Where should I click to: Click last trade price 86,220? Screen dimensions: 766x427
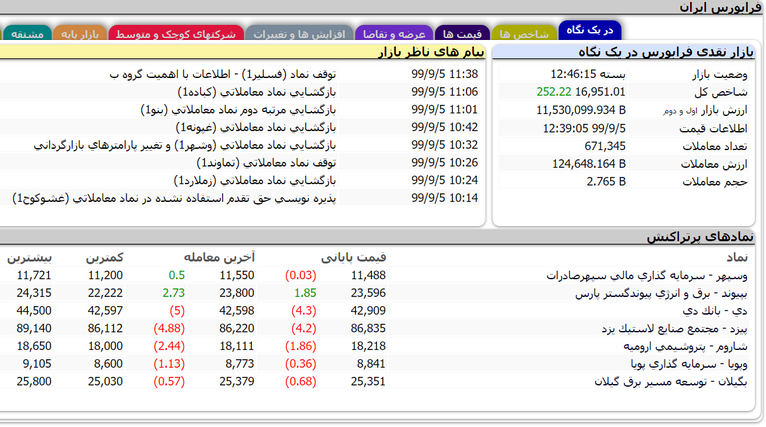(237, 328)
